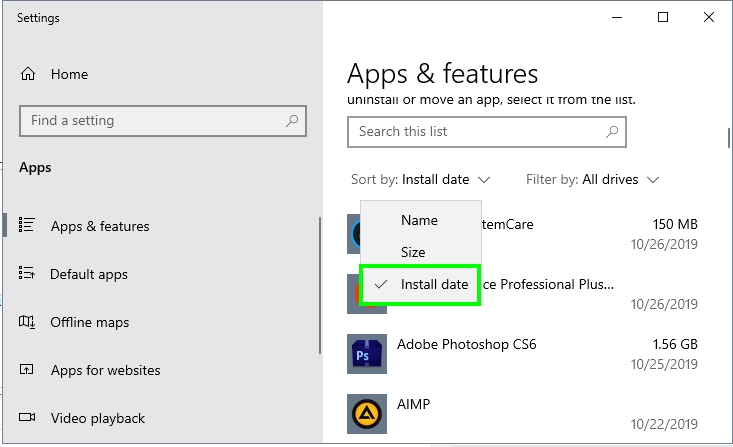
Task: Click the Home icon in sidebar
Action: pyautogui.click(x=28, y=74)
